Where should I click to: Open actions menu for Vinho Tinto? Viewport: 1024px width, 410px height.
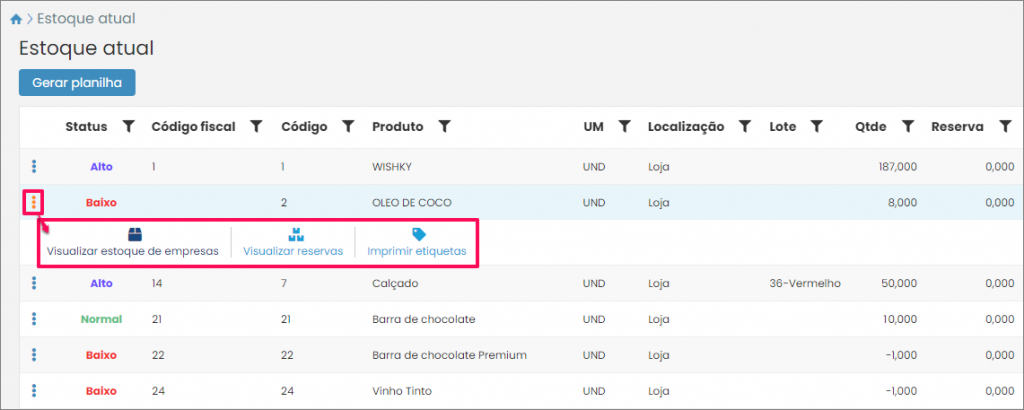[34, 390]
